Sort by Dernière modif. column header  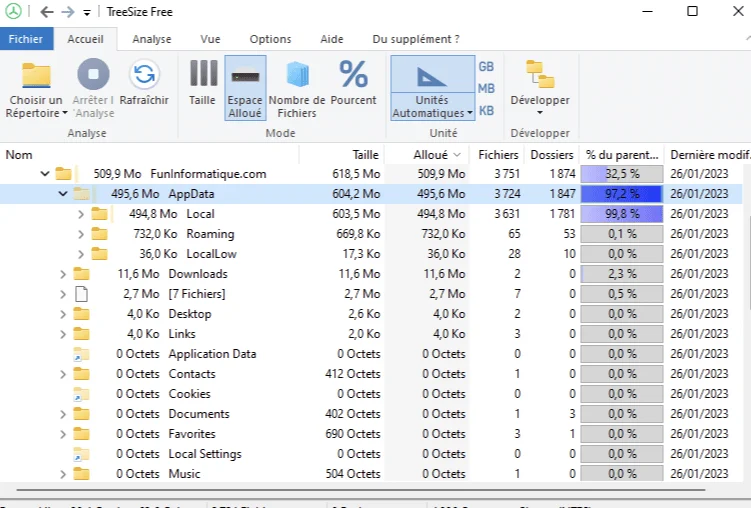pyautogui.click(x=708, y=155)
